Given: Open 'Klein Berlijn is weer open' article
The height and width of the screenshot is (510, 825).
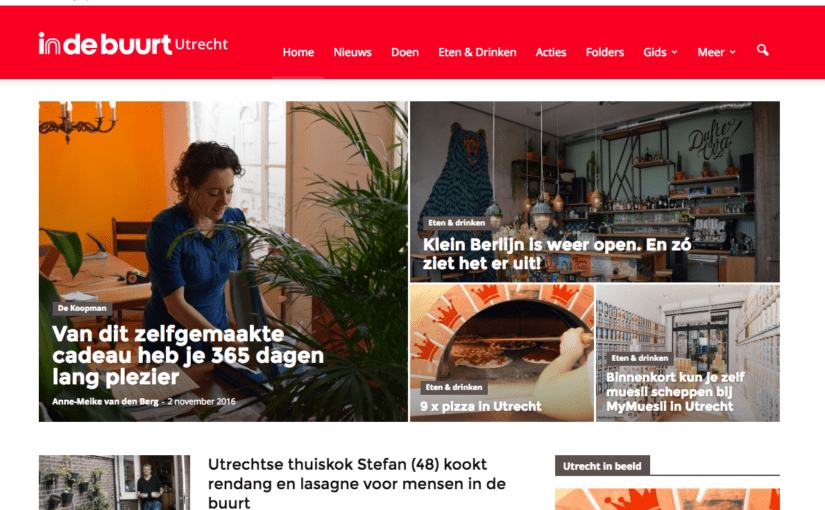Looking at the screenshot, I should (557, 254).
